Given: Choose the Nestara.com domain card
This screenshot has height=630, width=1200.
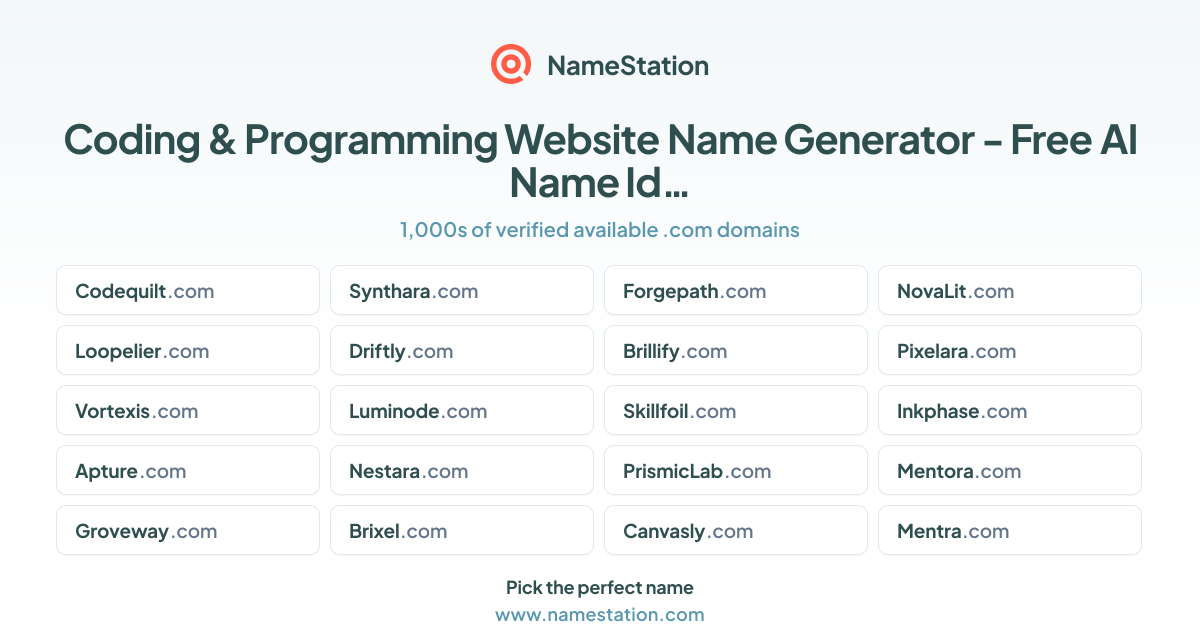Looking at the screenshot, I should (462, 471).
